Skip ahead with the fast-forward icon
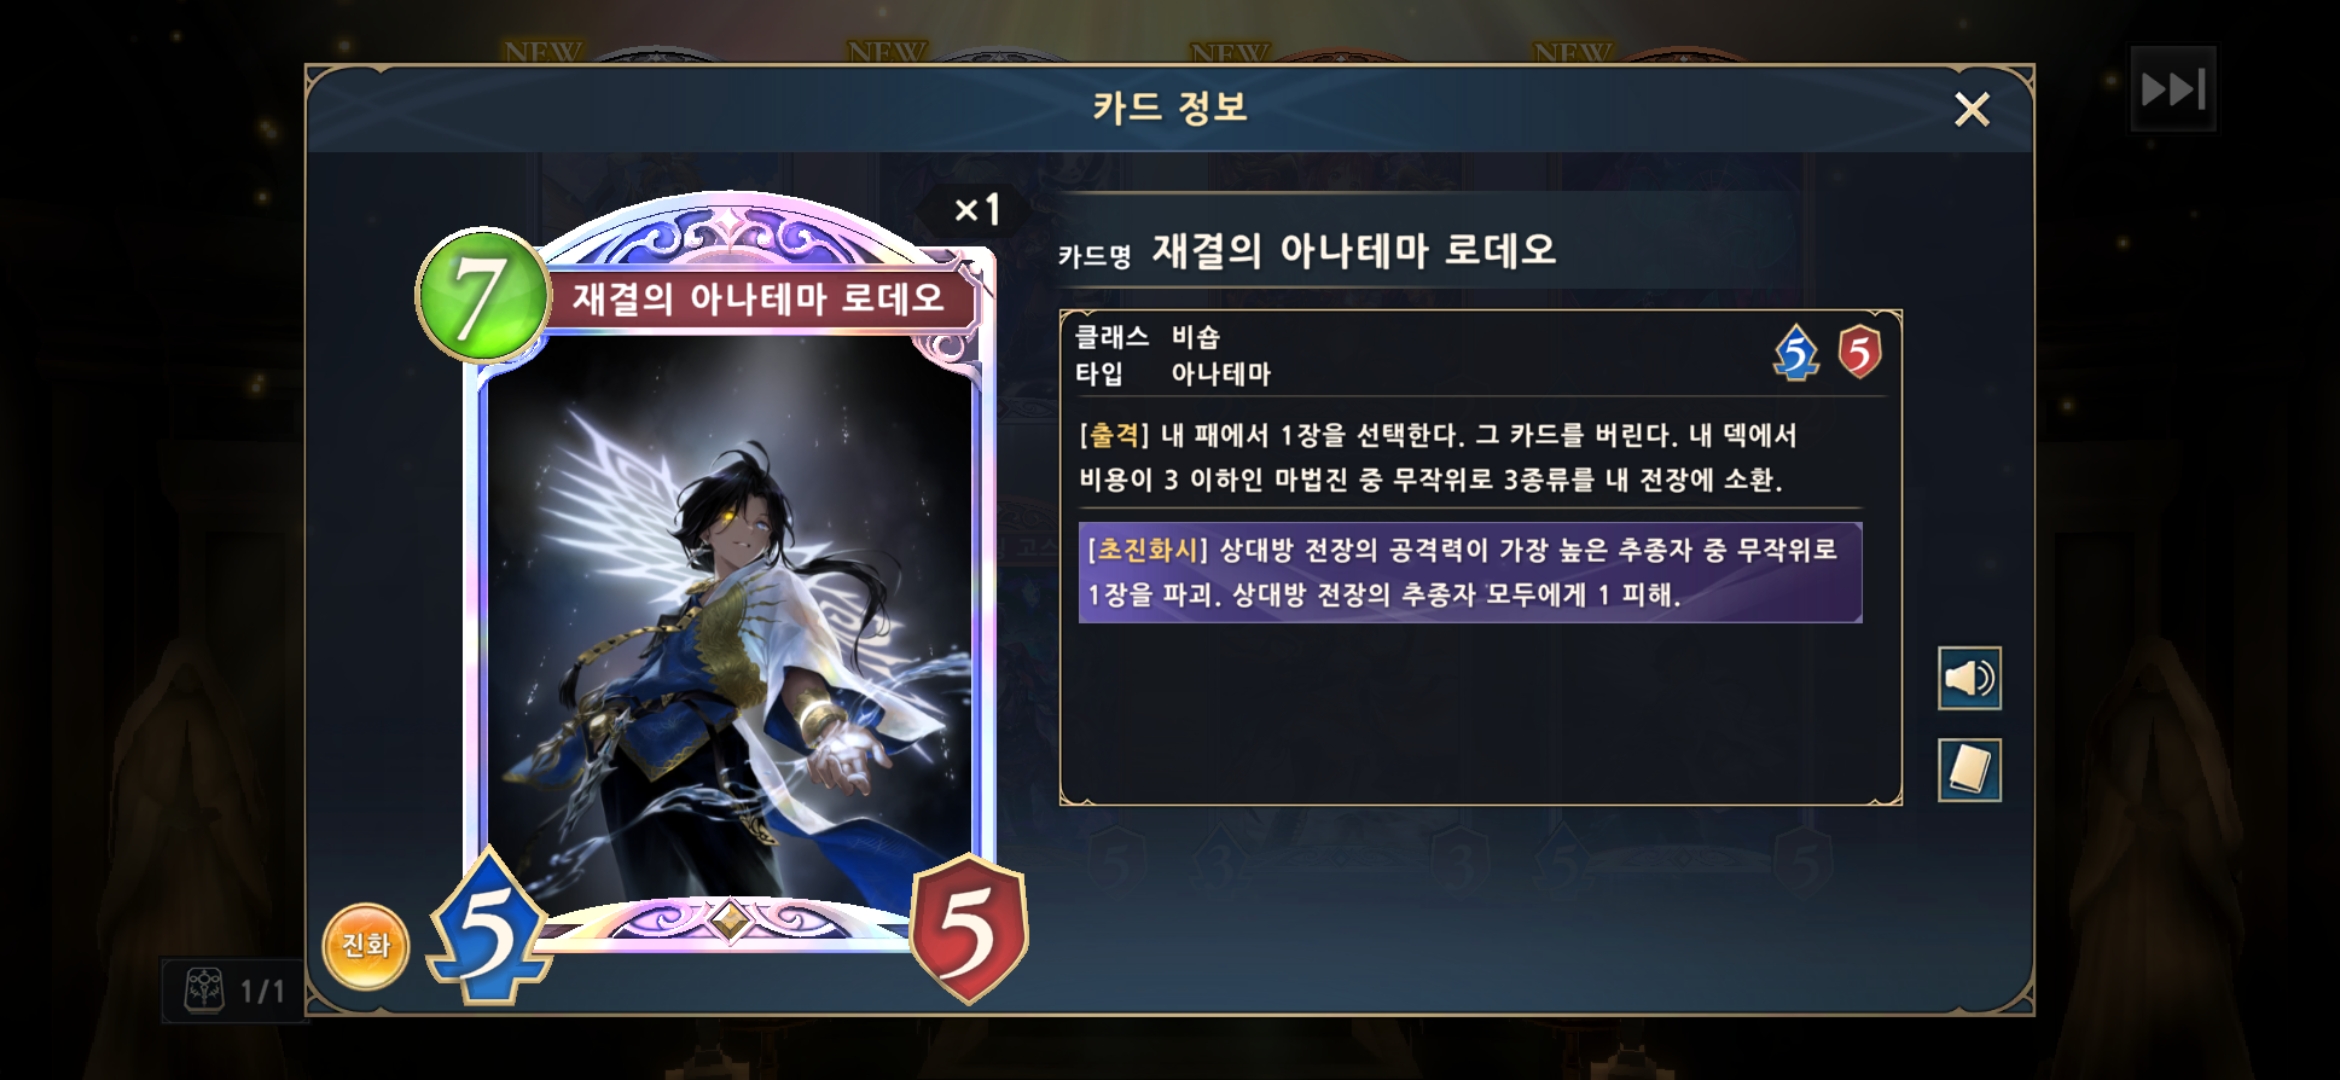The image size is (2340, 1080). [x=2173, y=89]
